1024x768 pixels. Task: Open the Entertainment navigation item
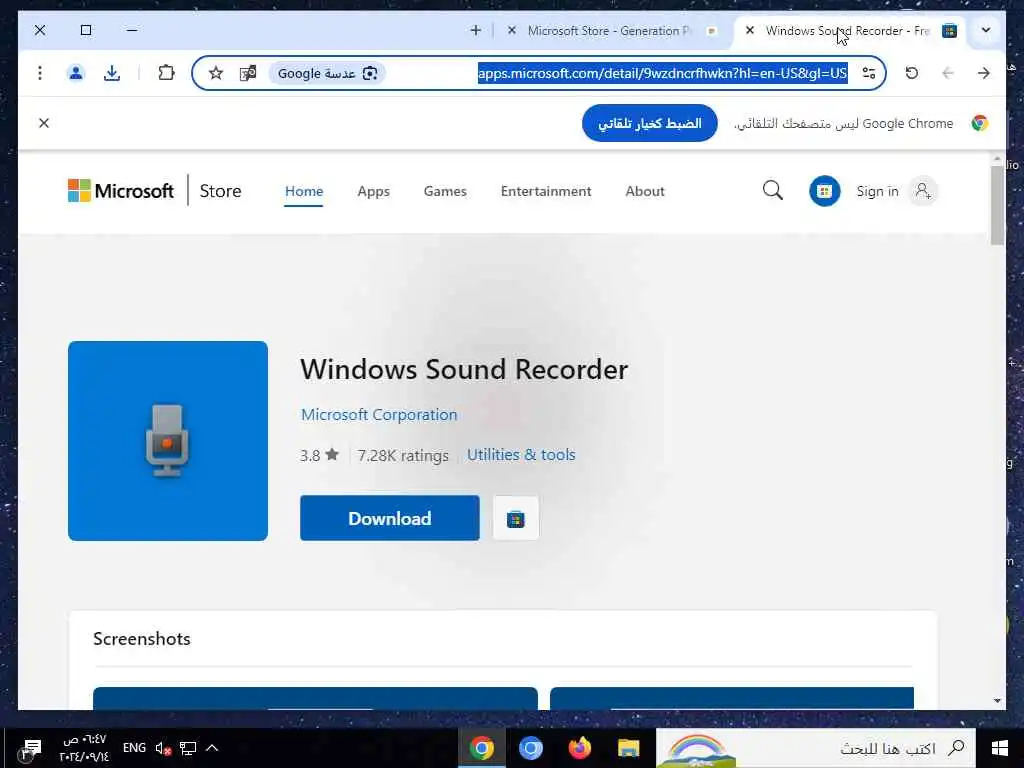[546, 191]
